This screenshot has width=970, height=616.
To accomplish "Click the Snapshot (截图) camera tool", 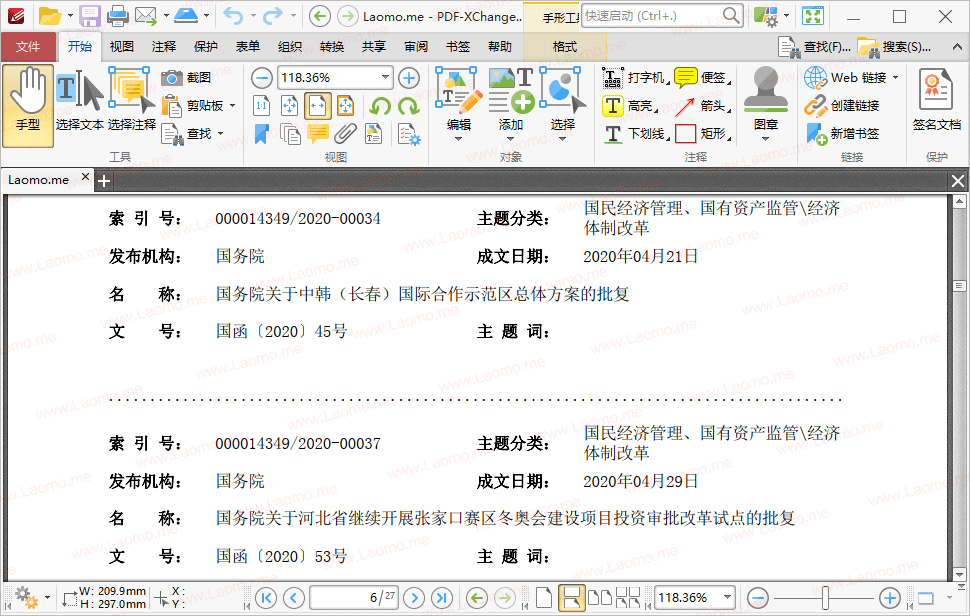I will point(186,78).
